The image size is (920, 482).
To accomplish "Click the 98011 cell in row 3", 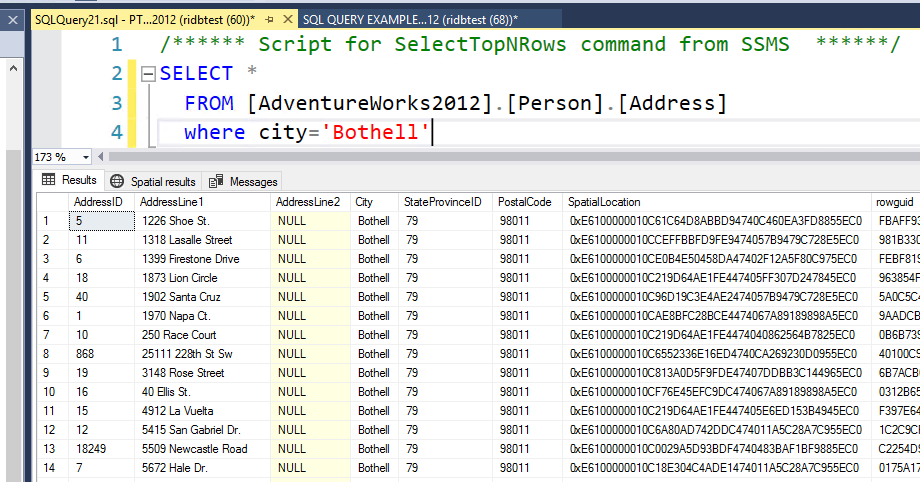I will (x=527, y=259).
